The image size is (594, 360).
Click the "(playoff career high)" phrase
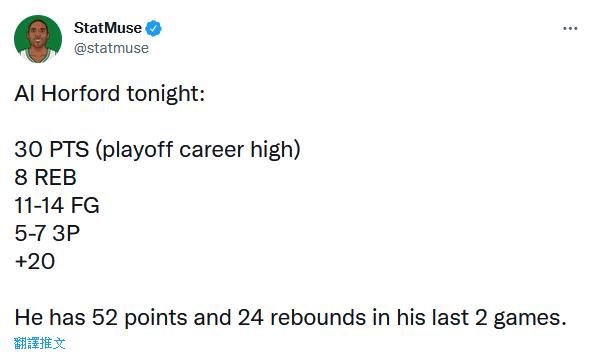(198, 150)
